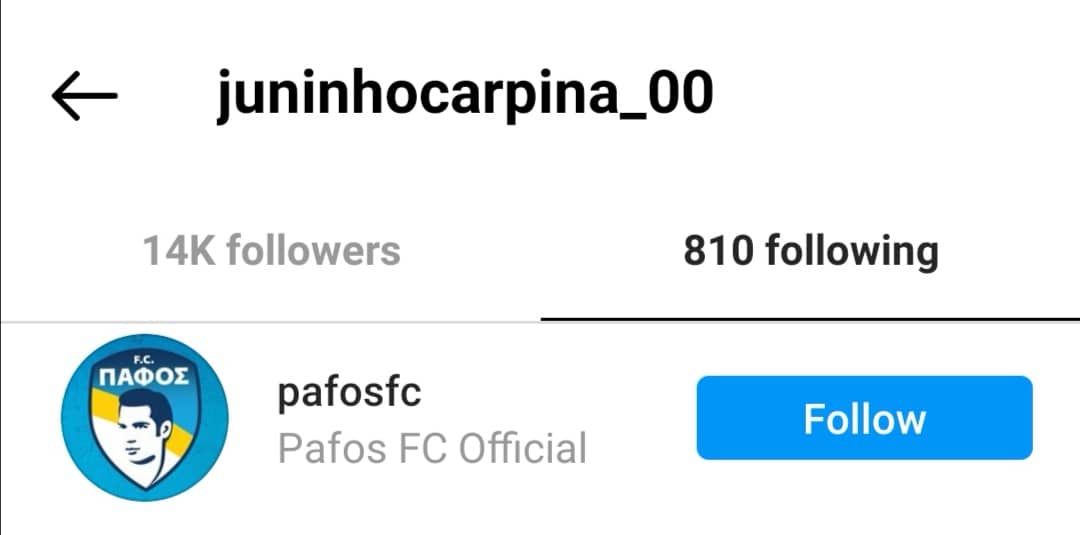Select the pafosfc list row

tap(540, 418)
